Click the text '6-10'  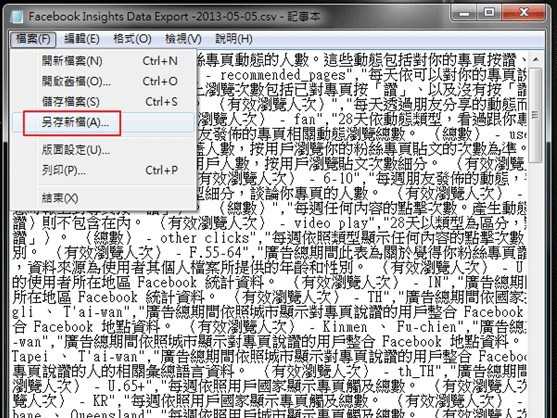coord(338,179)
